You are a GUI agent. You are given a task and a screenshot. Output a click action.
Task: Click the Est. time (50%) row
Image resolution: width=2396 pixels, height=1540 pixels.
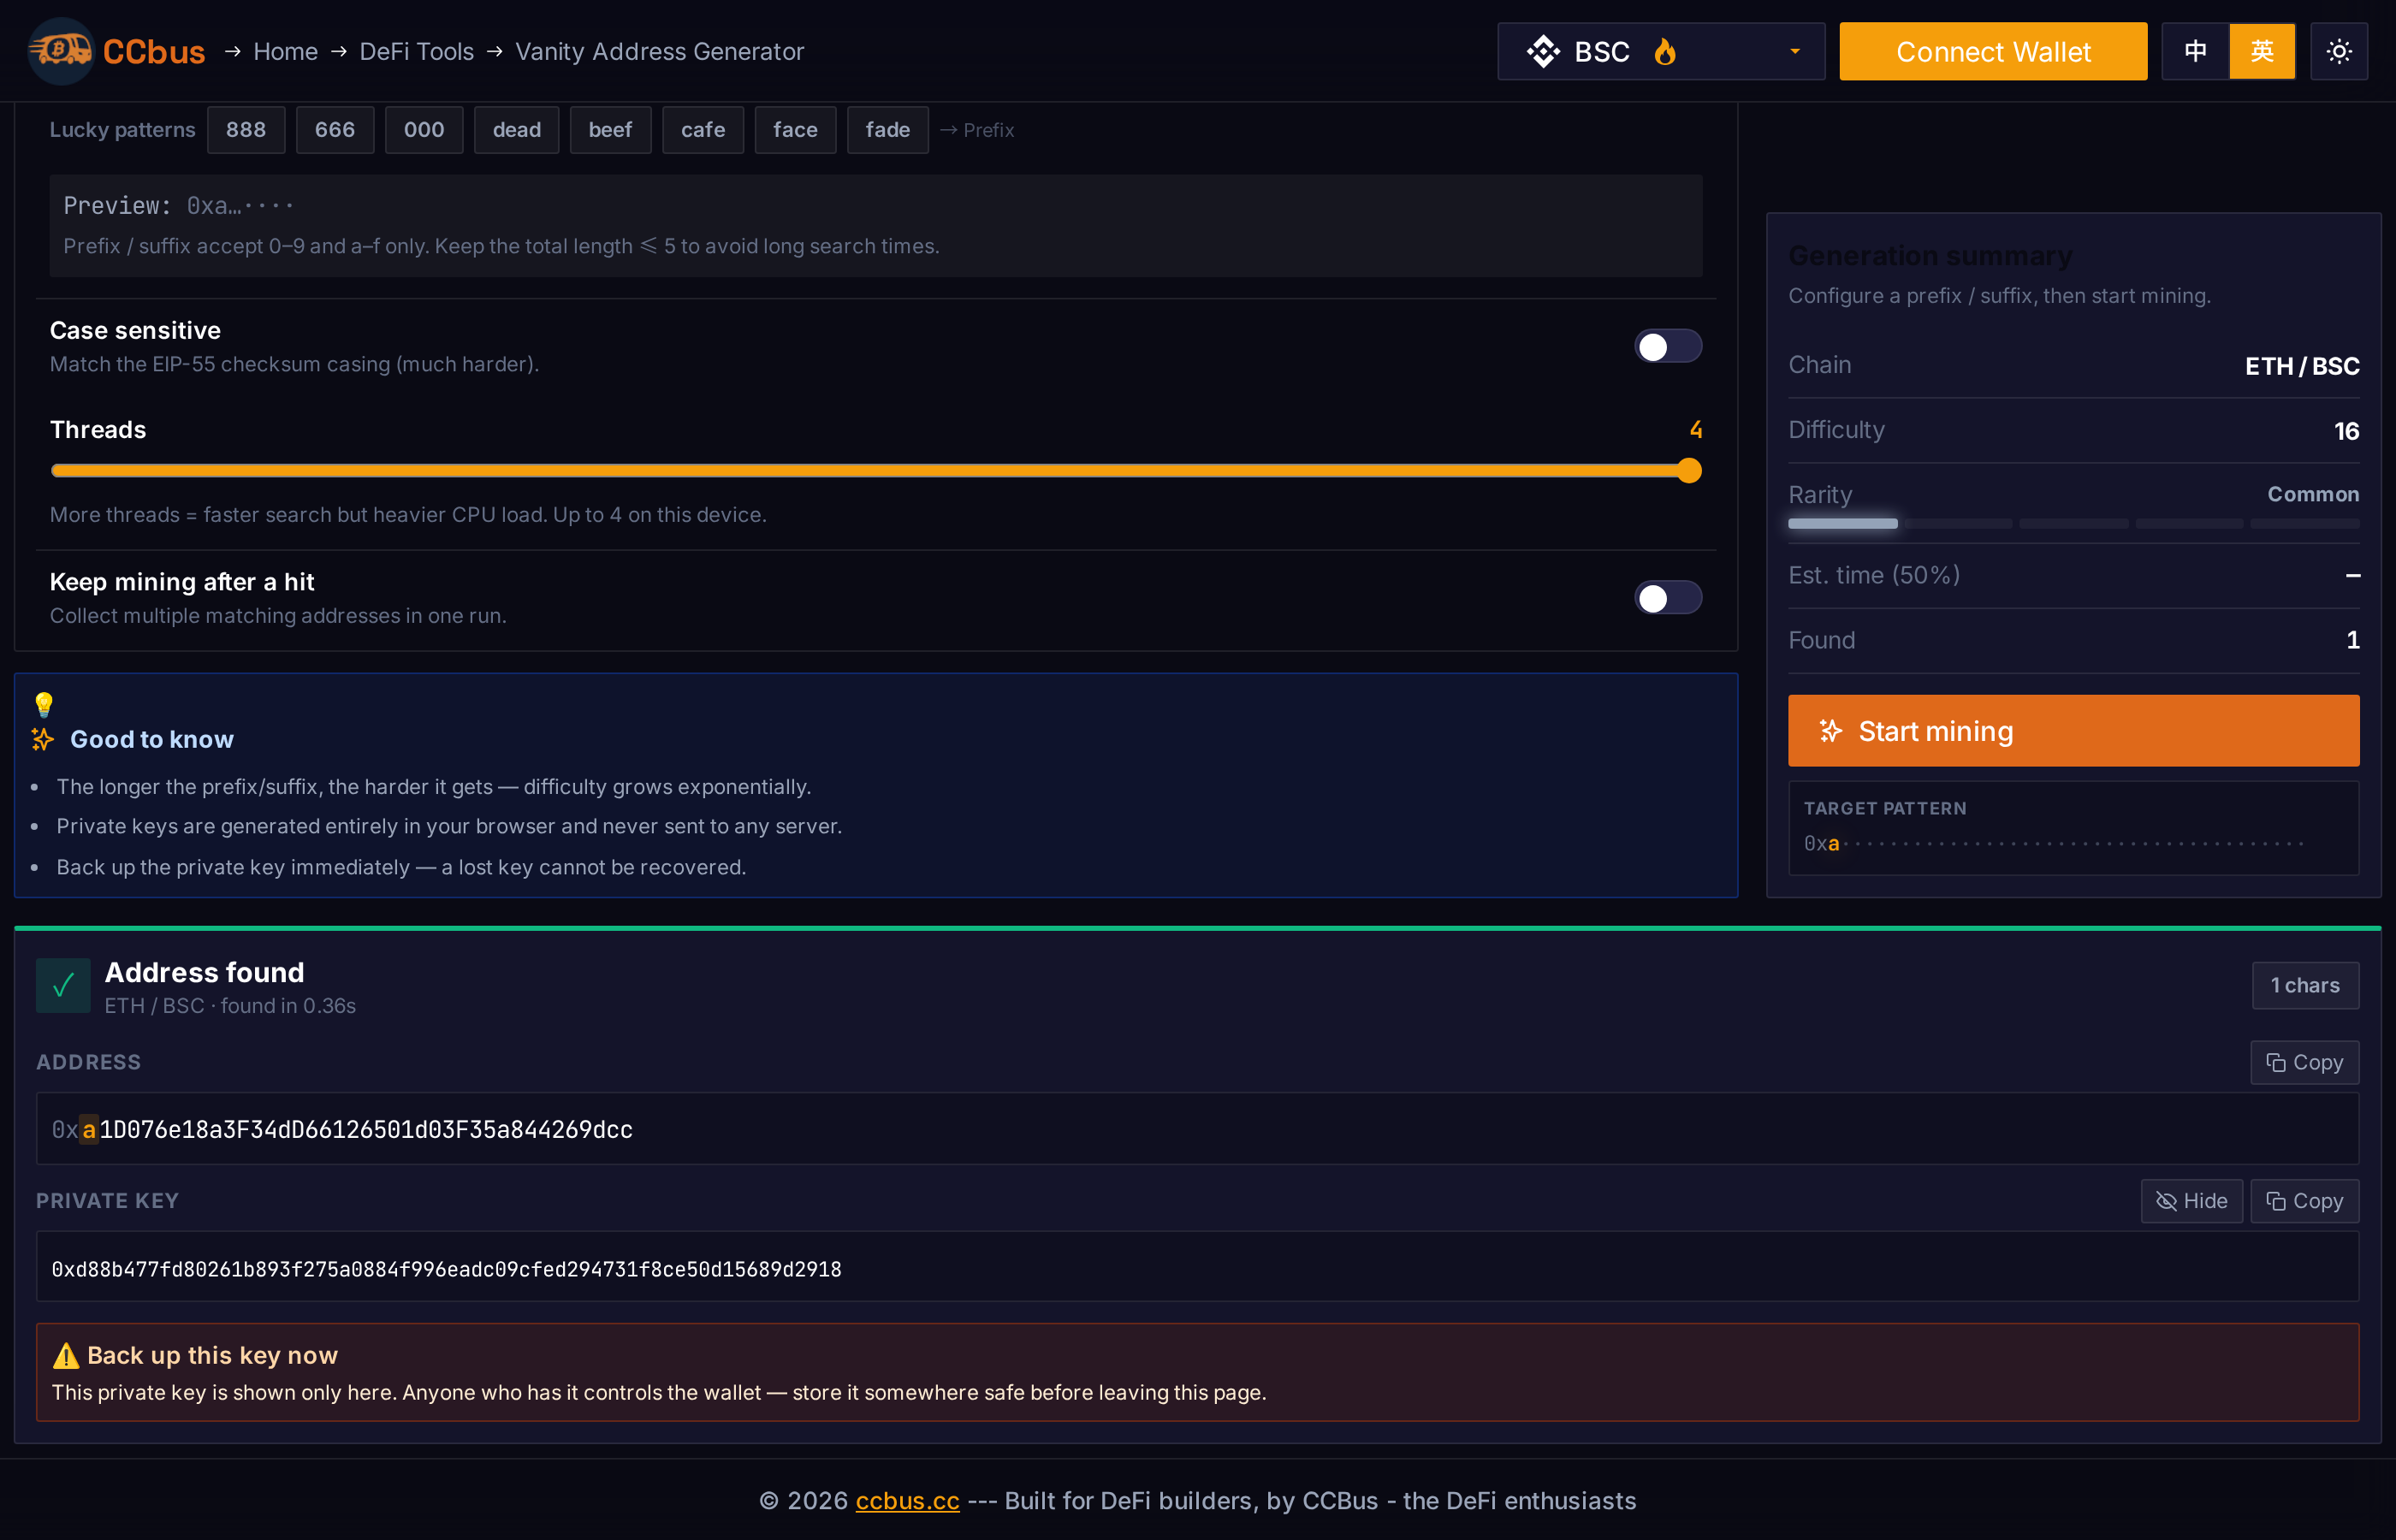2073,576
